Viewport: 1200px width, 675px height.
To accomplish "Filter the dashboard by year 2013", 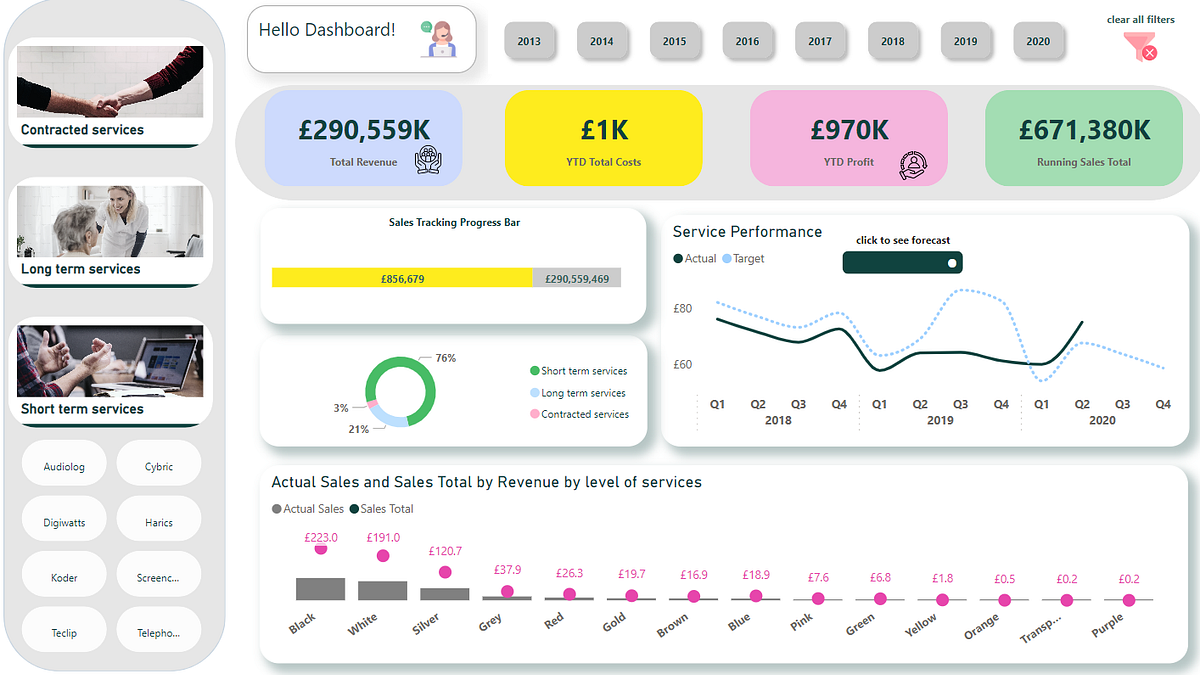I will [530, 41].
